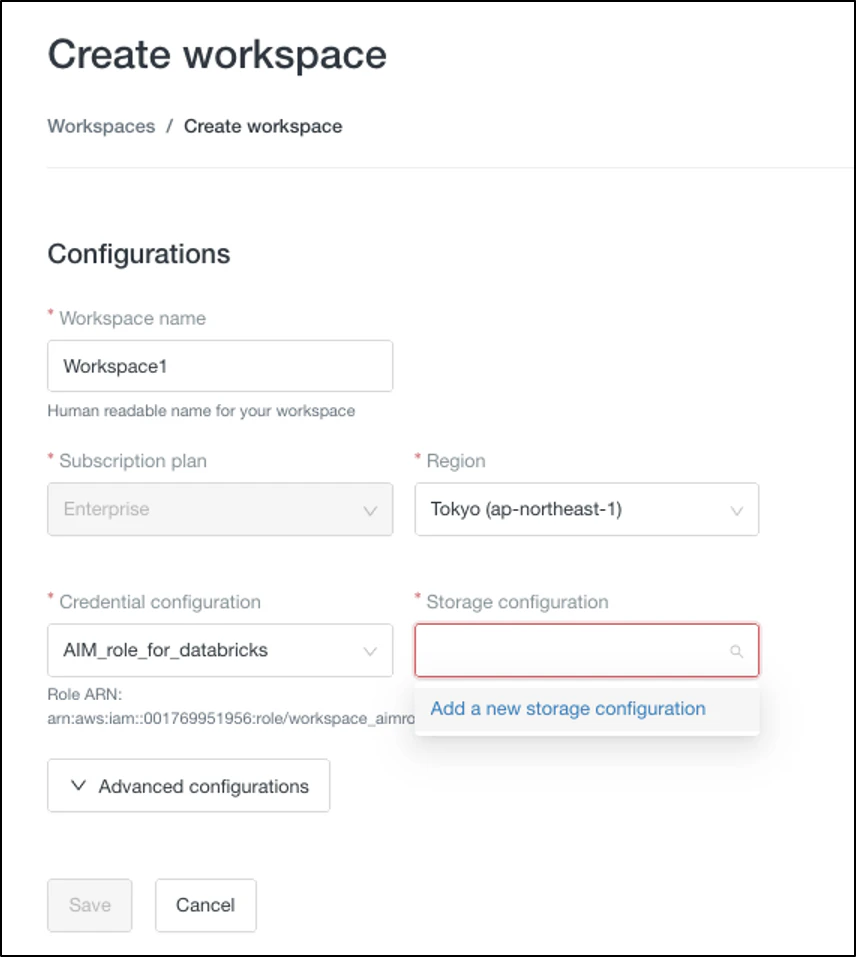Open the Region dropdown showing Tokyo (ap-northeast-1)
Viewport: 856px width, 958px height.
[x=587, y=510]
